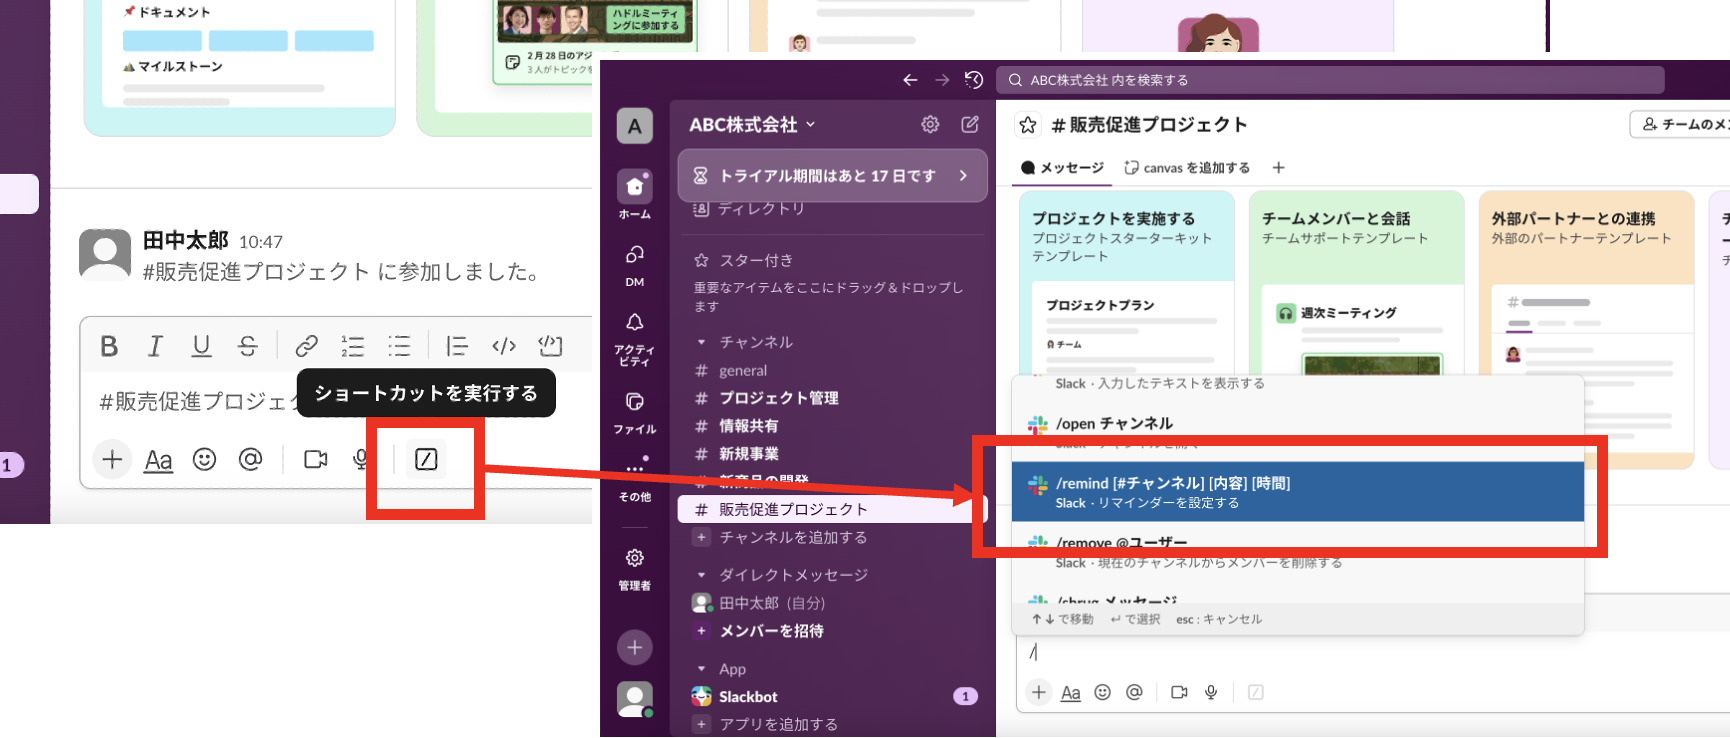Open the user profile avatar at rail bottom
Viewport: 1730px width, 738px height.
pyautogui.click(x=634, y=699)
